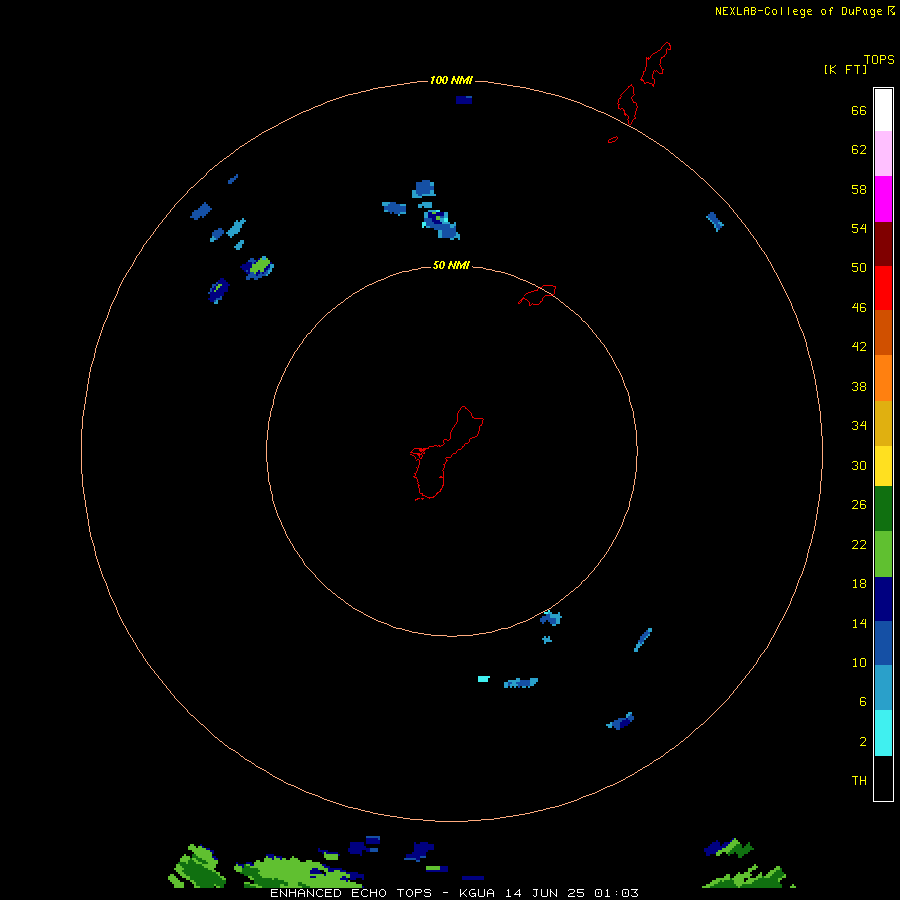Image resolution: width=900 pixels, height=900 pixels.
Task: Click the light green legend swatch
Action: (x=883, y=554)
